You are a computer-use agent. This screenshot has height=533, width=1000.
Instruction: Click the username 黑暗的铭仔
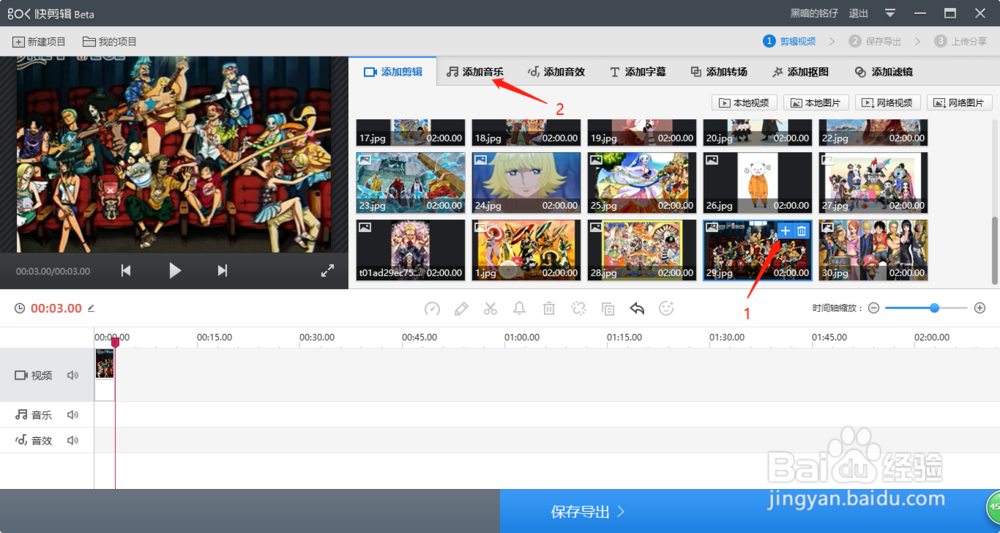point(814,13)
